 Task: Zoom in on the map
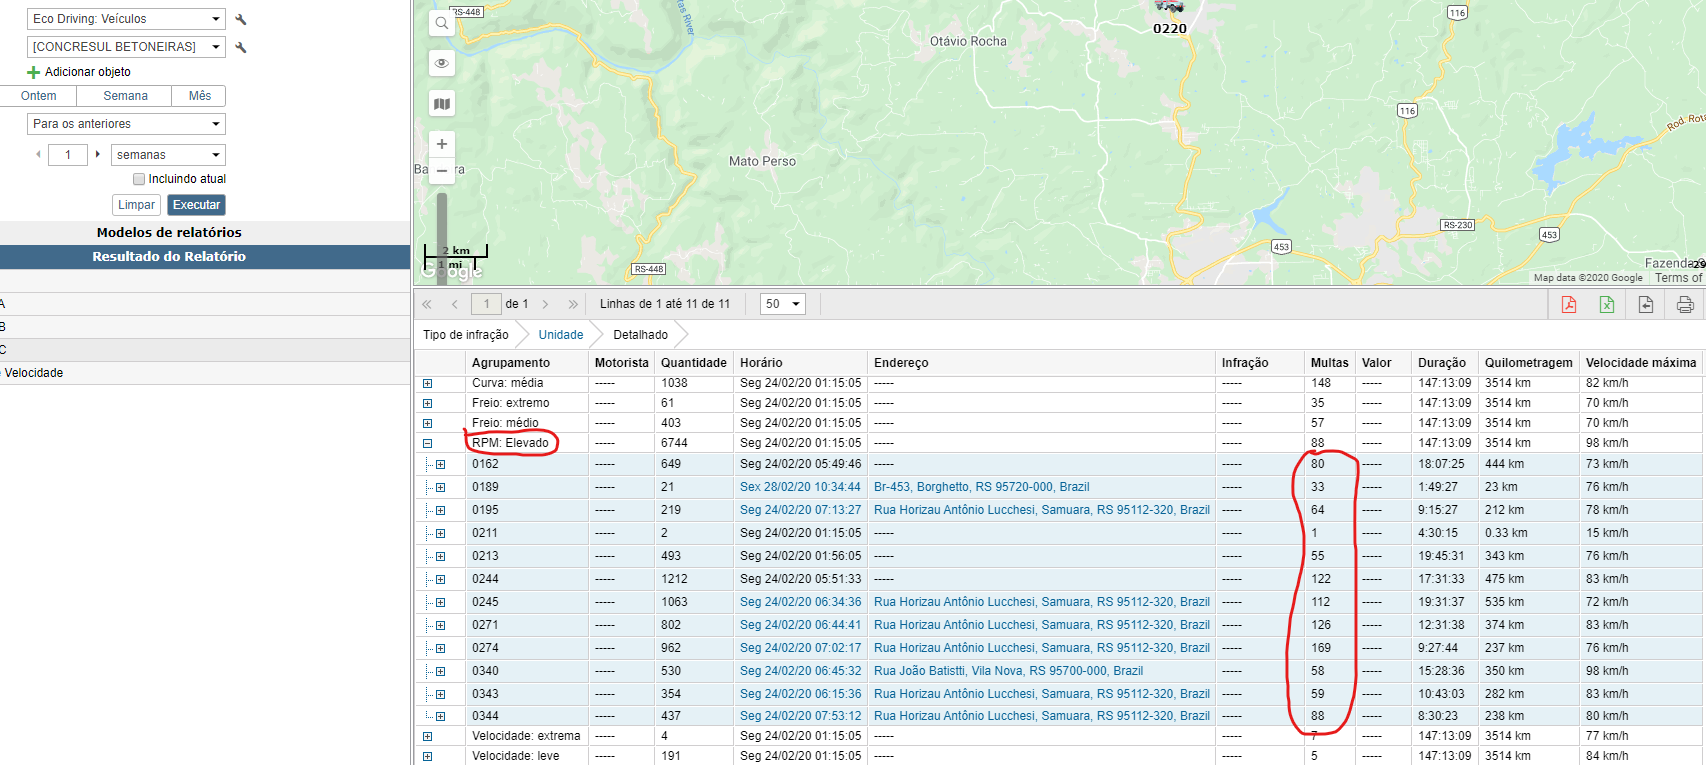click(x=442, y=144)
